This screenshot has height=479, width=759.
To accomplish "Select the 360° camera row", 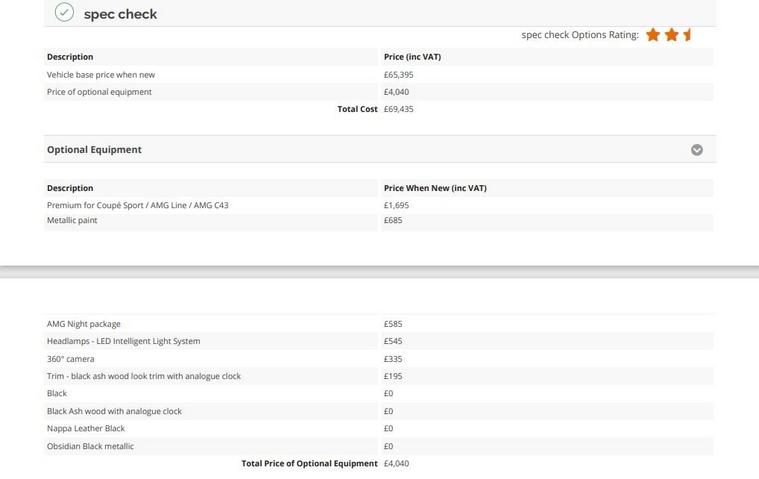I will [71, 359].
